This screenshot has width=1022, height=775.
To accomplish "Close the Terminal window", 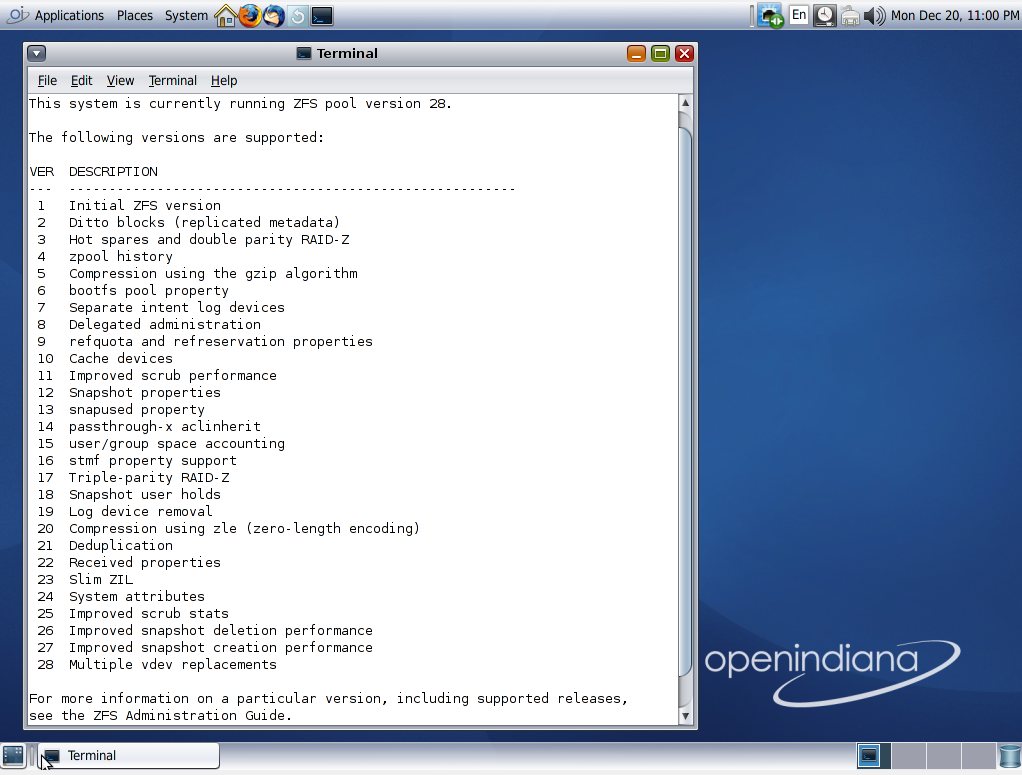I will 684,53.
